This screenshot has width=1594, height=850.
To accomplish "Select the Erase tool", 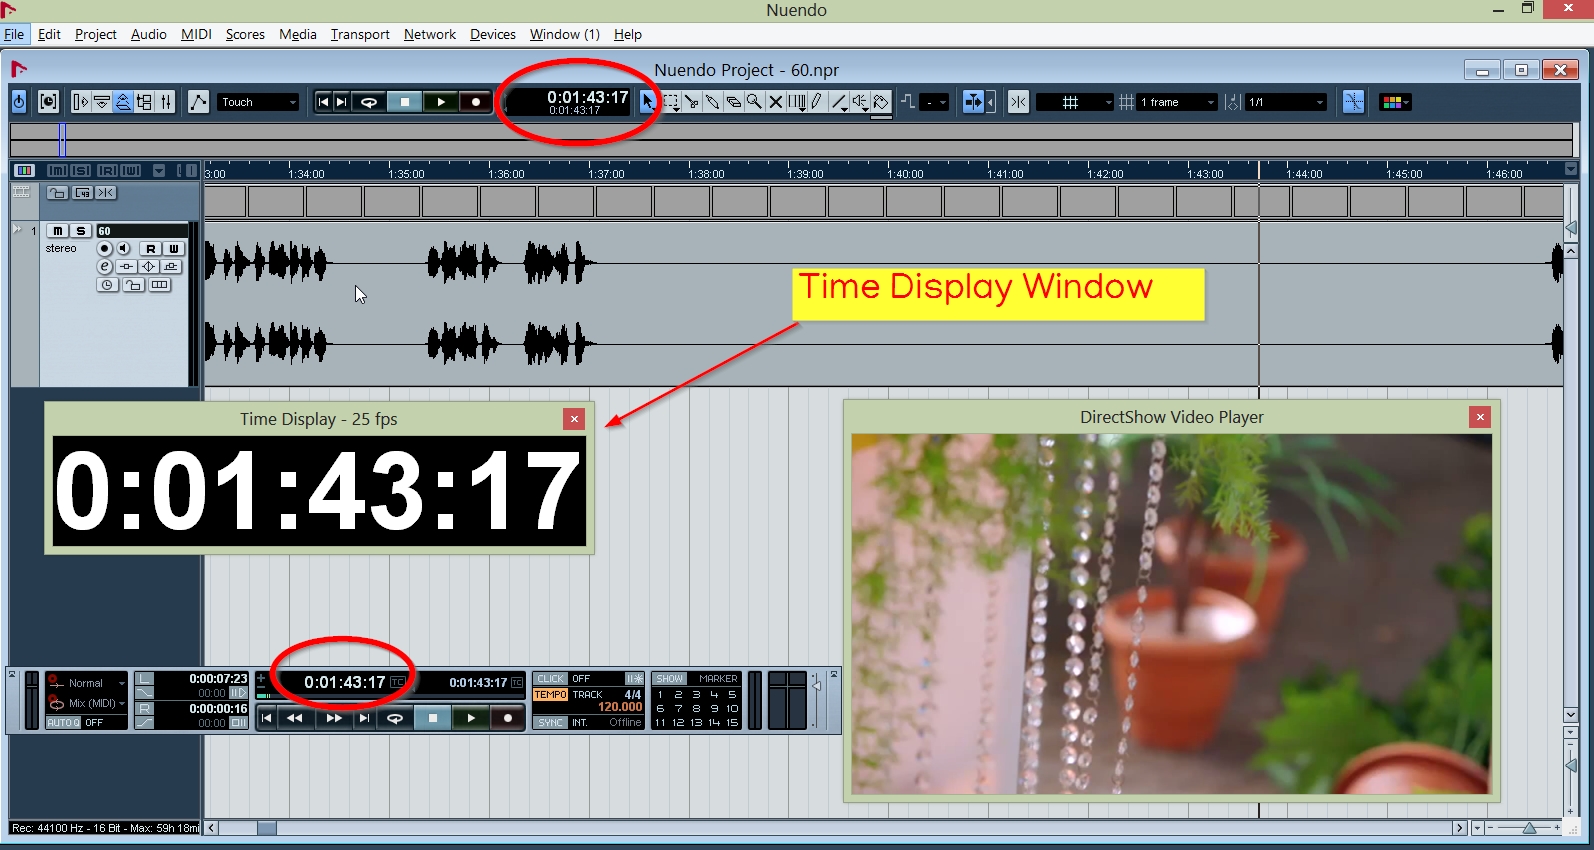I will [x=733, y=102].
